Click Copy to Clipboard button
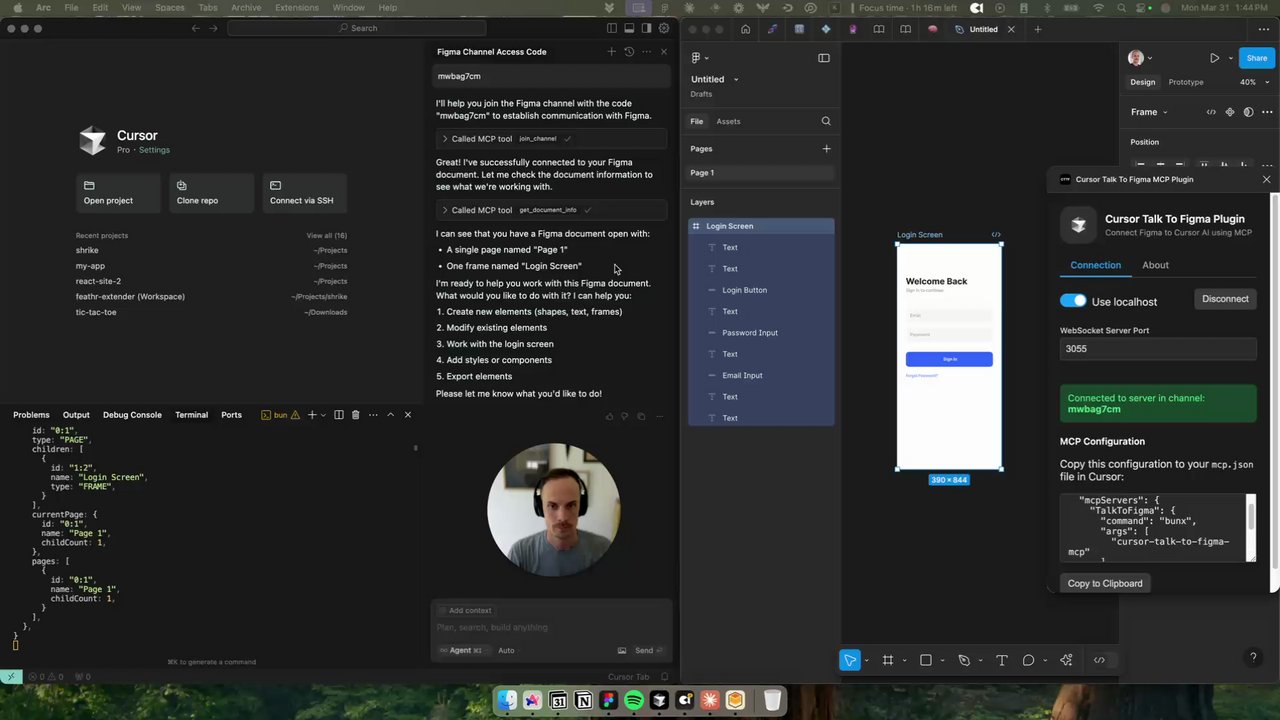The width and height of the screenshot is (1280, 720). tap(1105, 583)
